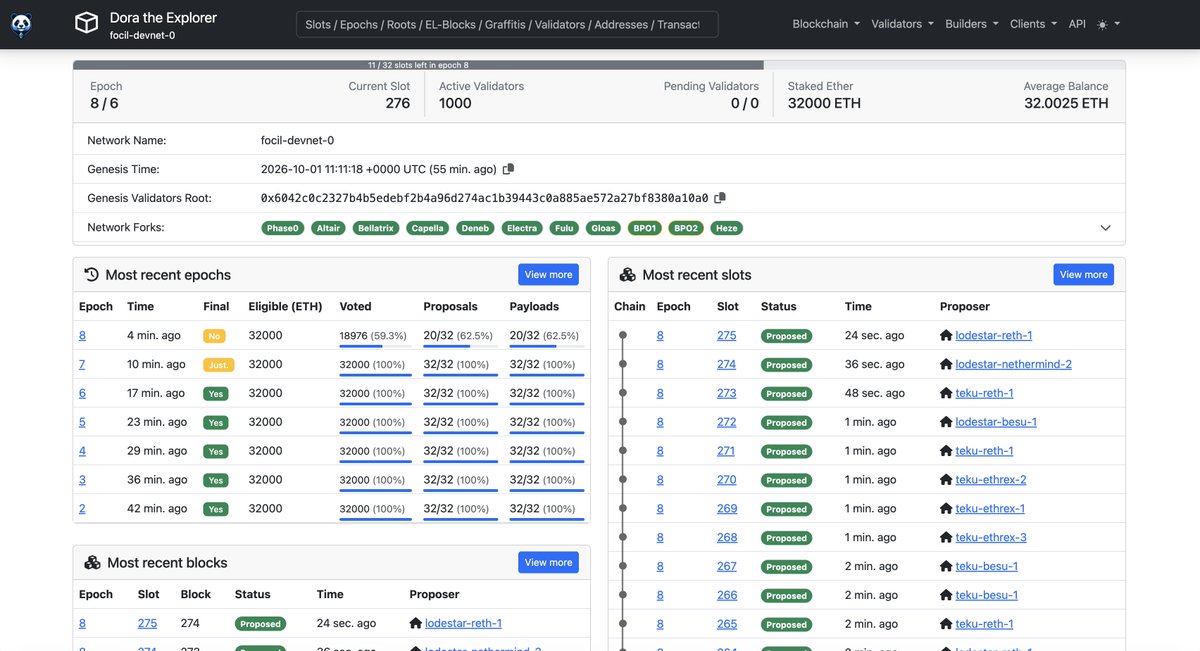Click View more for recent epochs
Image resolution: width=1200 pixels, height=651 pixels.
549,274
